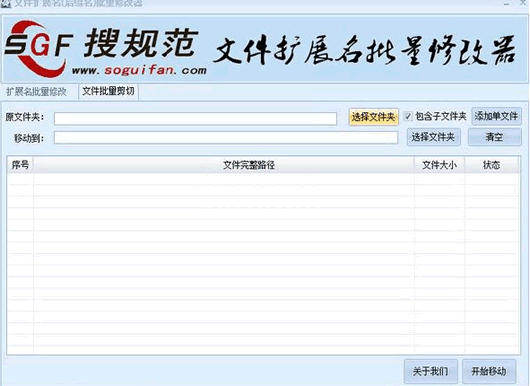This screenshot has height=386, width=530.
Task: Select the 文件批量剪切 tab
Action: pyautogui.click(x=108, y=92)
